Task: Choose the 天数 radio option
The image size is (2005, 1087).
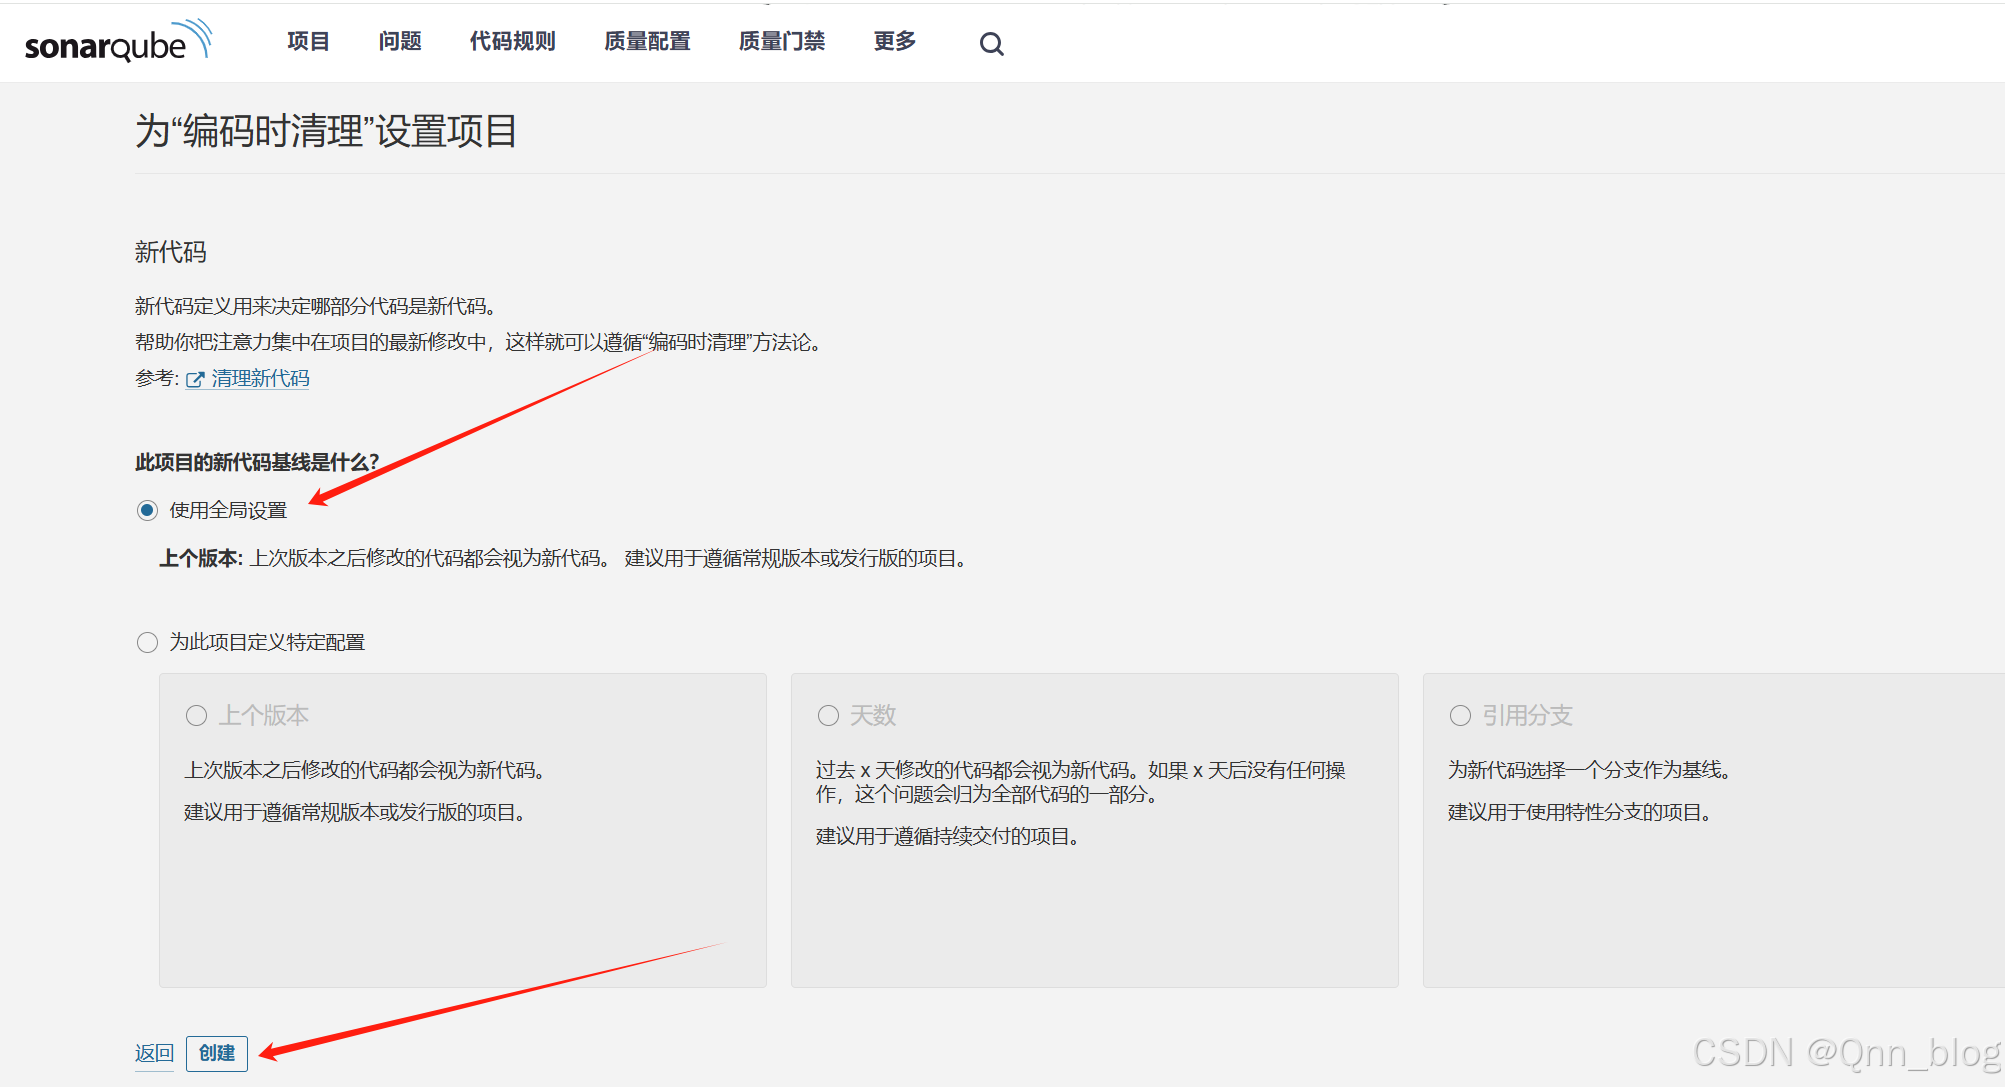Action: (x=828, y=716)
